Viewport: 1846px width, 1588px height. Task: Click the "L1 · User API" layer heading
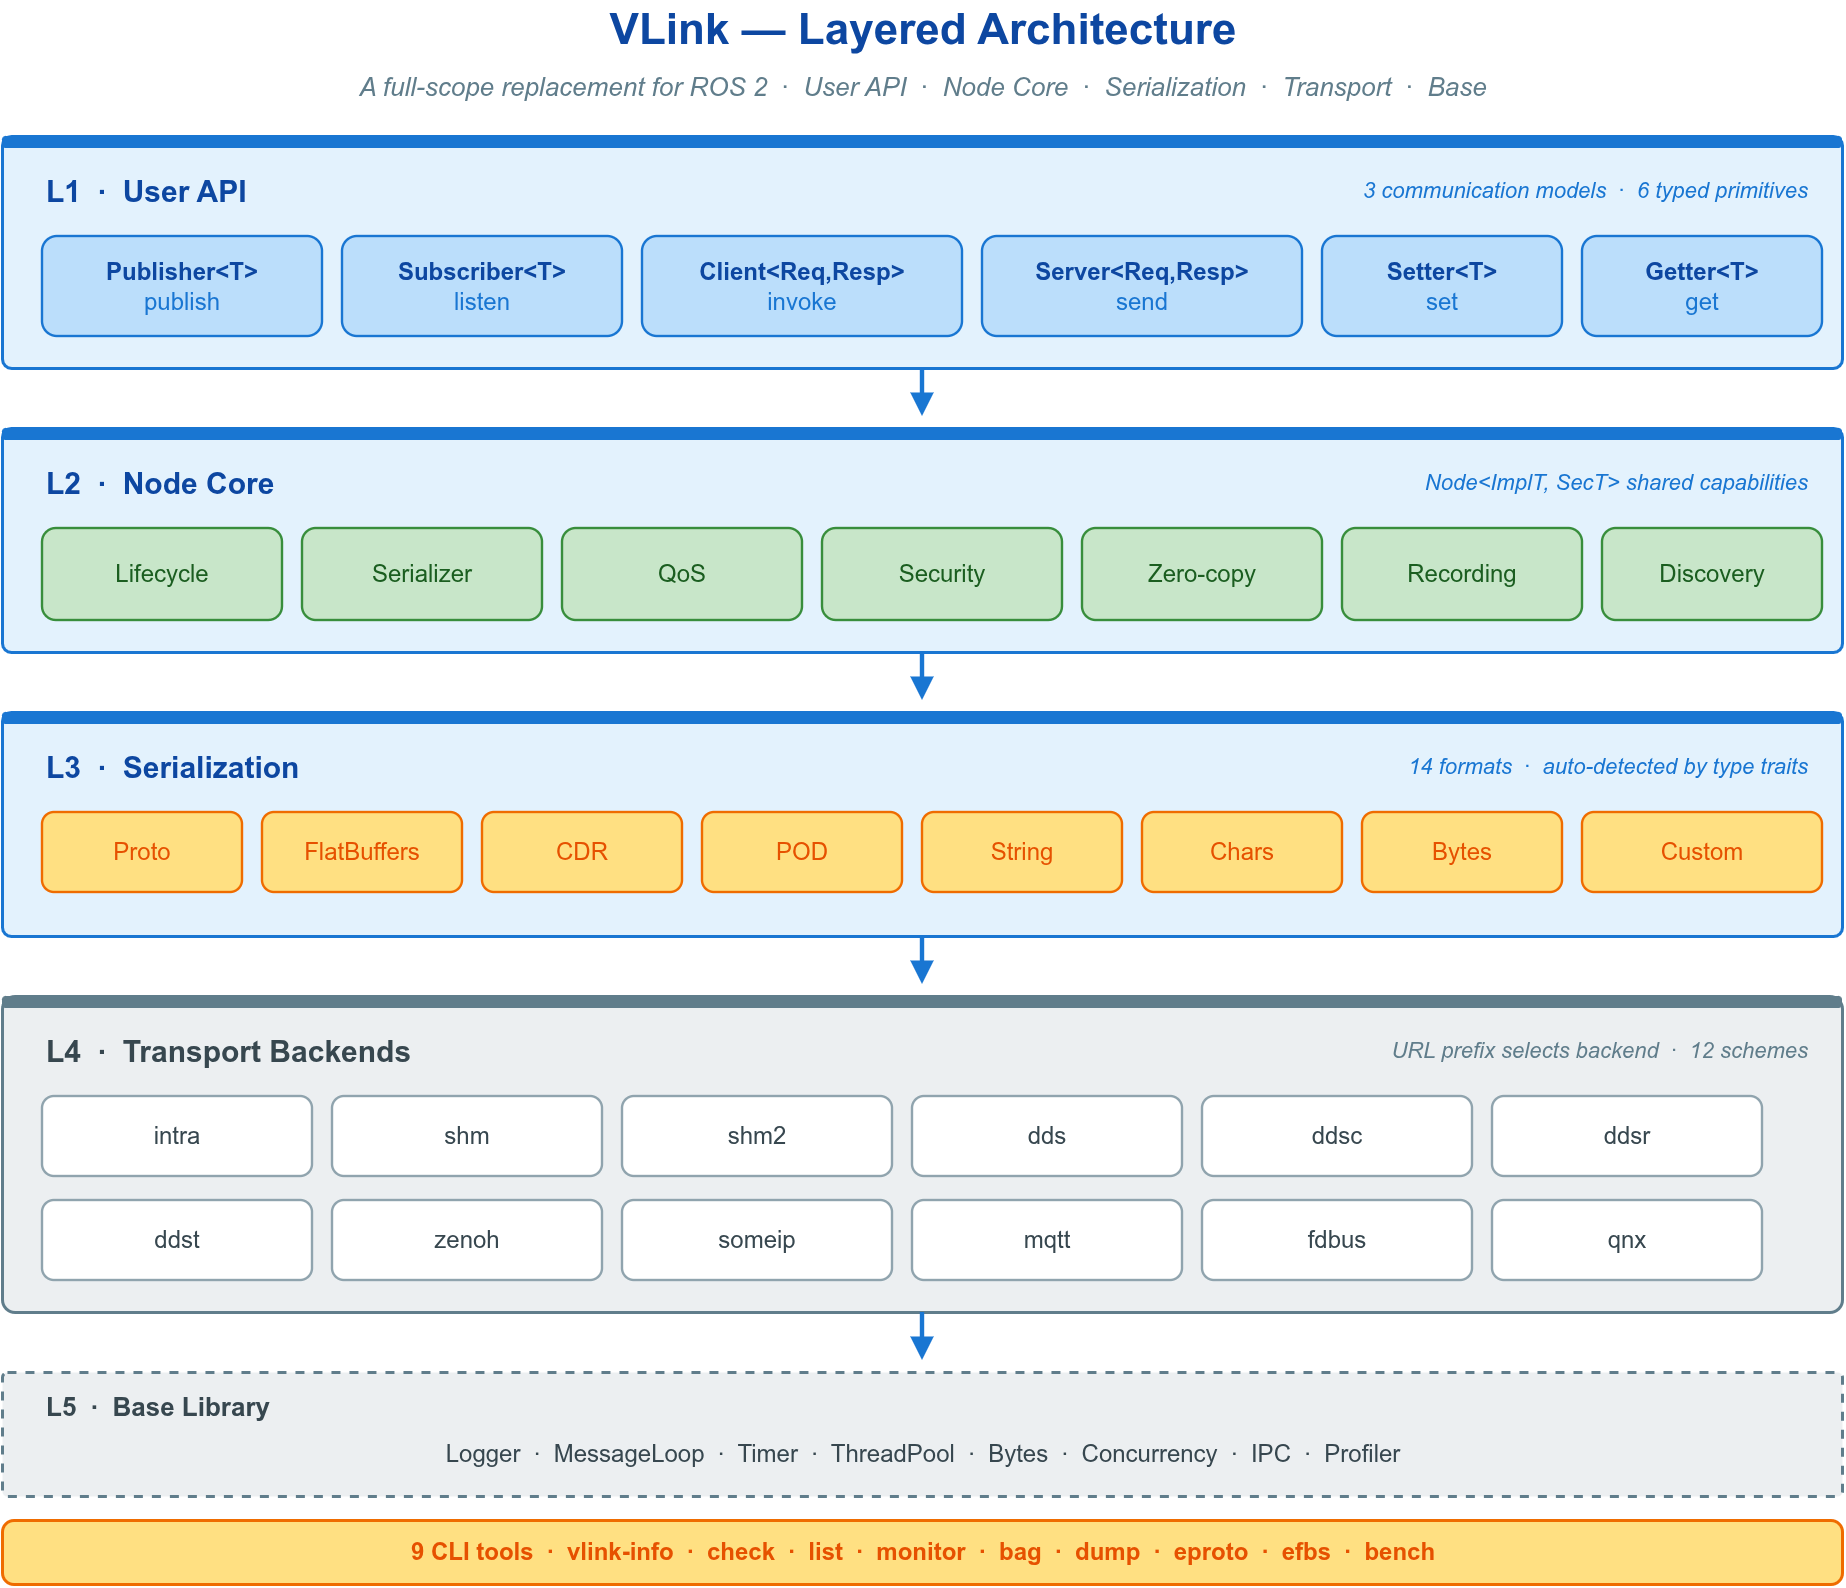(146, 191)
